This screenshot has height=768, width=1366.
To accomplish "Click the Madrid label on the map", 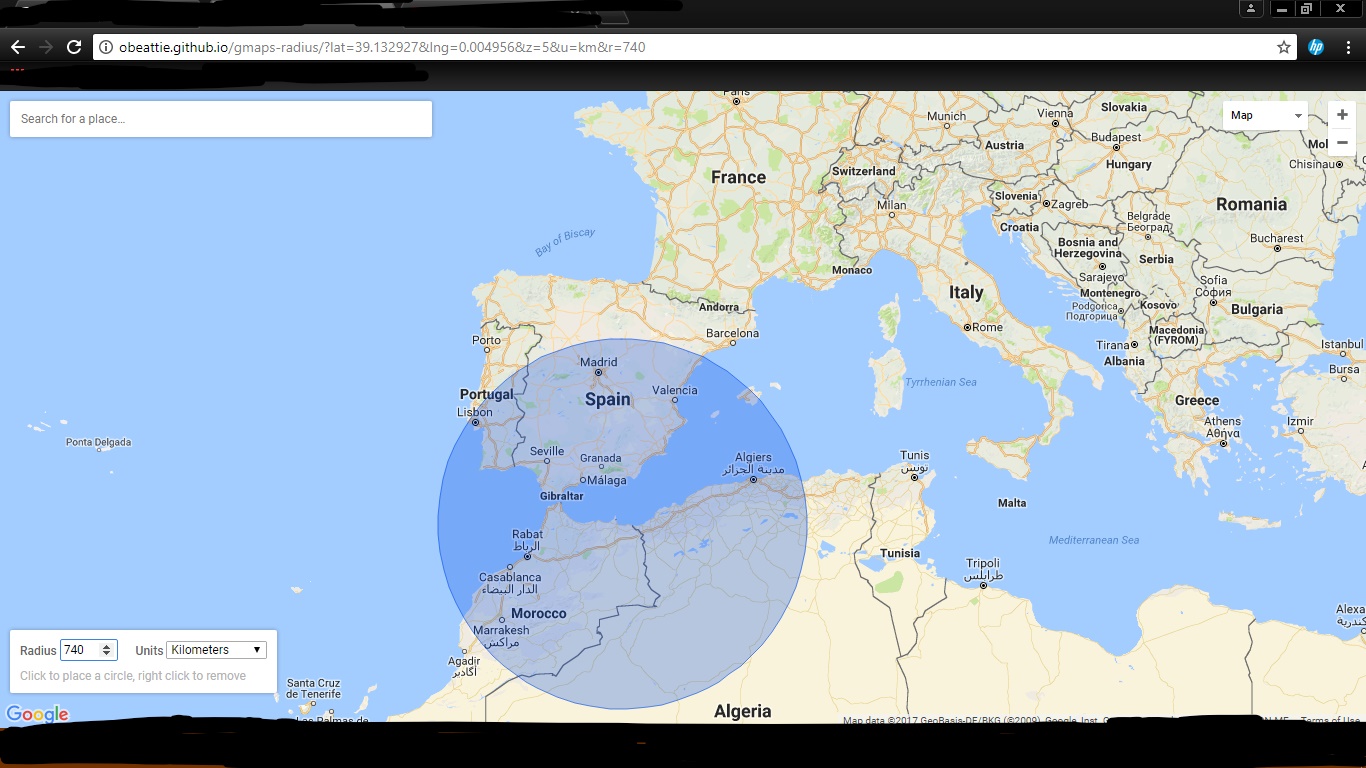I will pos(599,362).
